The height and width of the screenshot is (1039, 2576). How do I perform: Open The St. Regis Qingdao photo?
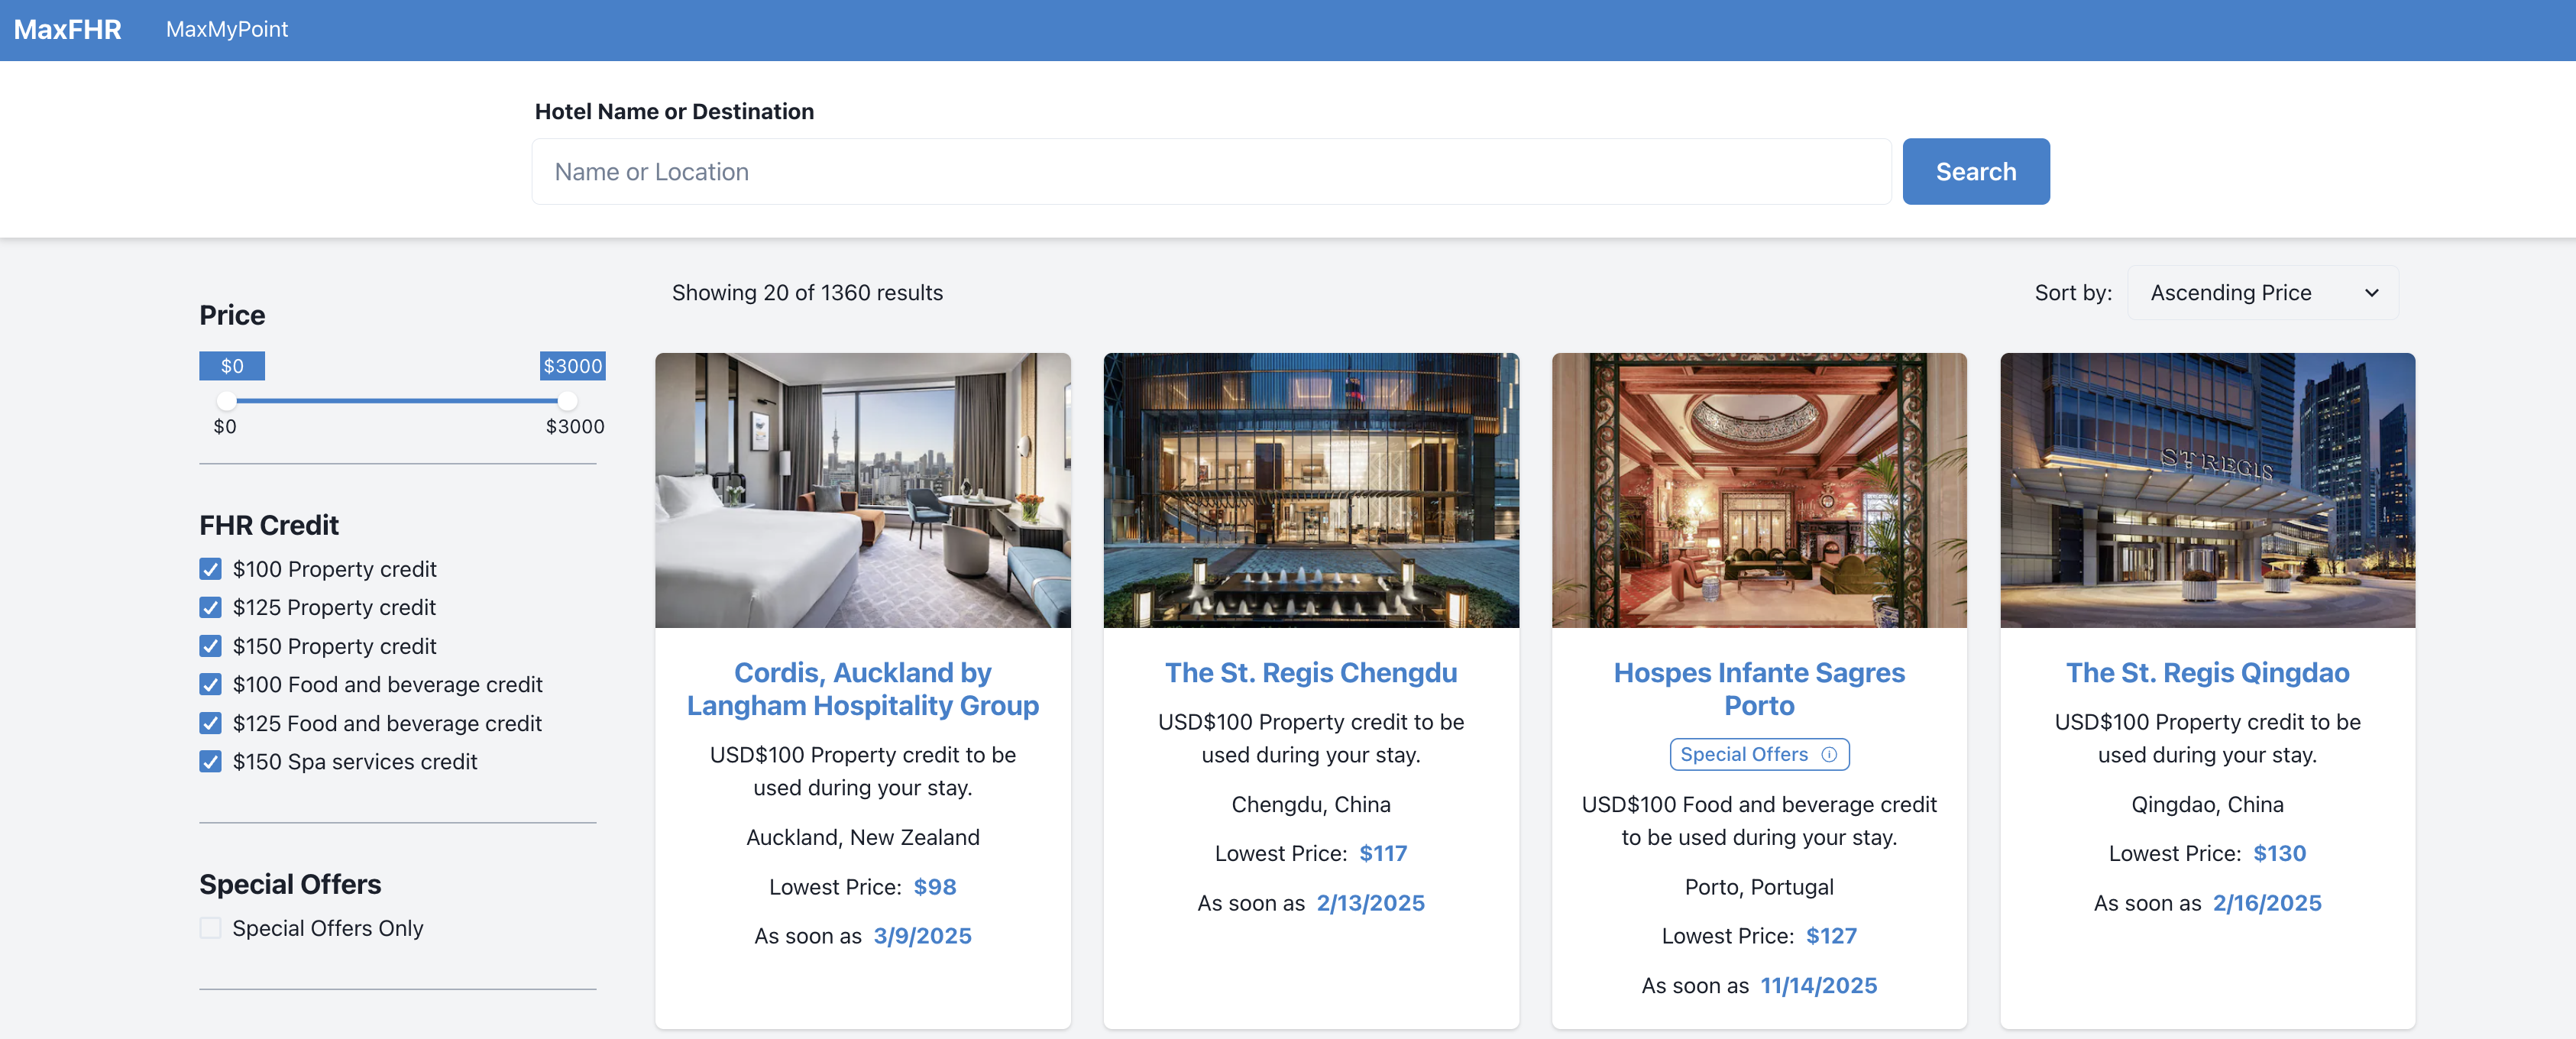pos(2207,490)
